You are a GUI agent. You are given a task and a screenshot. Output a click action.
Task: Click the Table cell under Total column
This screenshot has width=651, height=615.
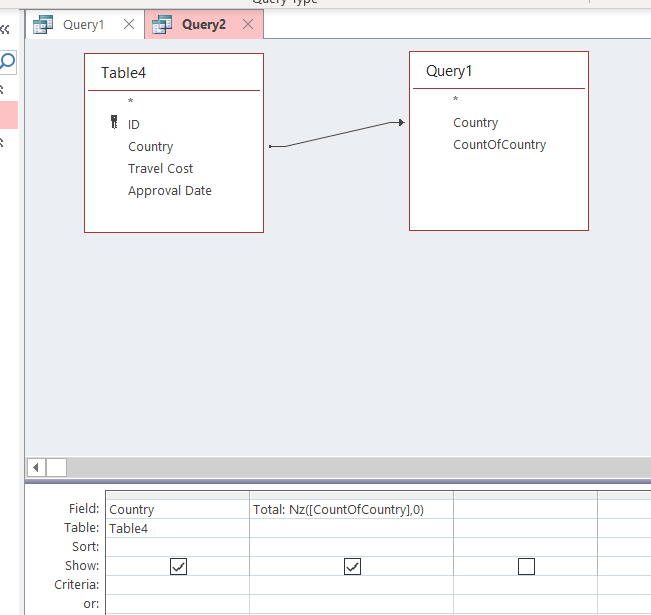[351, 528]
